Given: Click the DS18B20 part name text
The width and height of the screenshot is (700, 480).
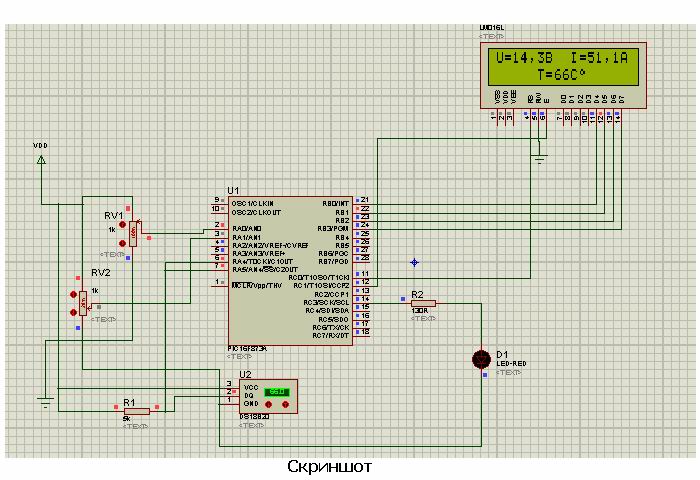Looking at the screenshot, I should click(254, 417).
